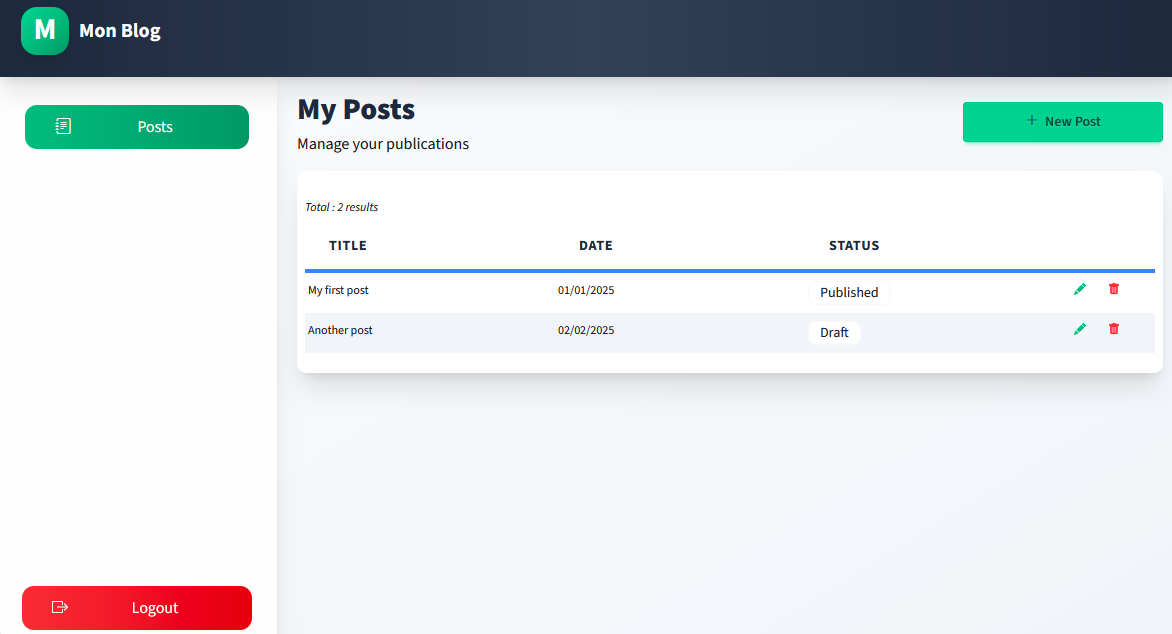Open the "My first post" title
1172x634 pixels.
click(x=338, y=291)
